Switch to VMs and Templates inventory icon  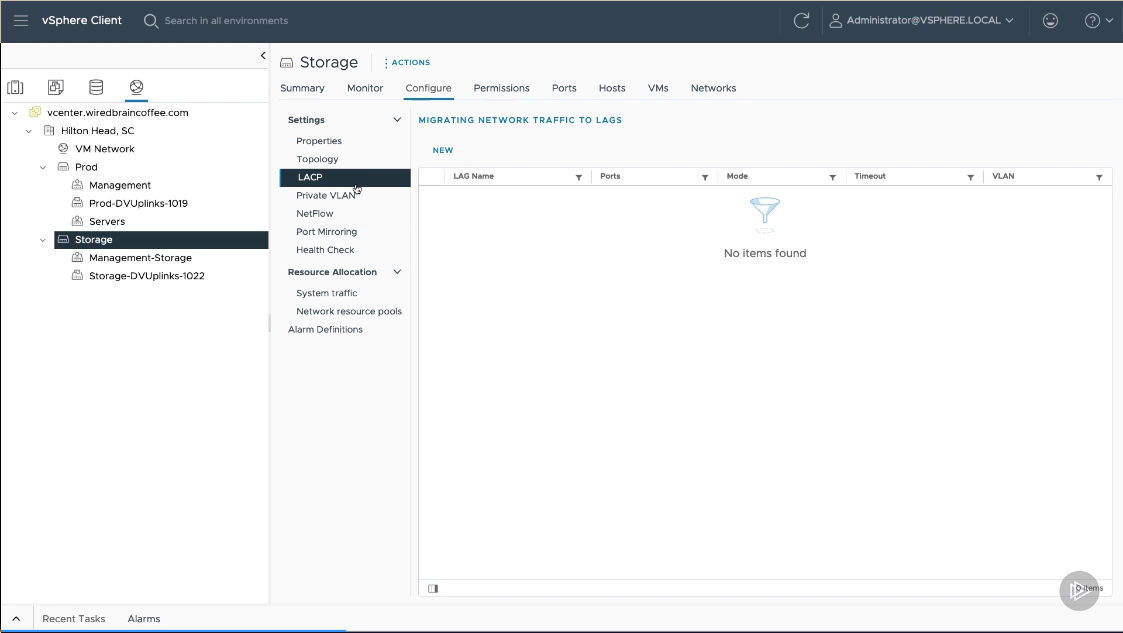coord(55,88)
